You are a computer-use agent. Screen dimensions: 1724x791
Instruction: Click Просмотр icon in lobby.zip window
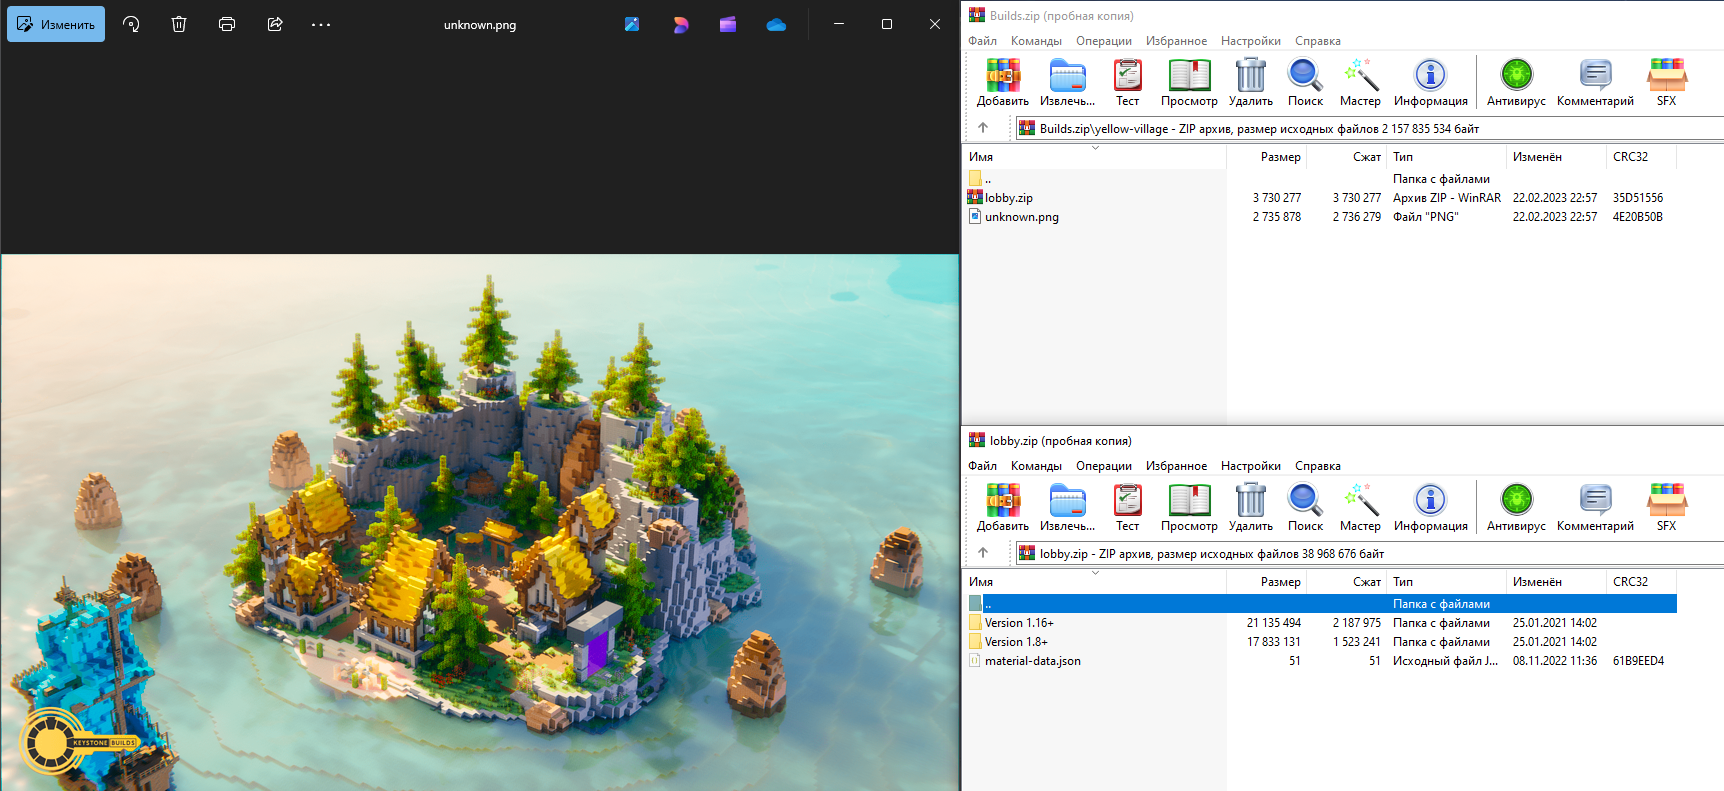(1189, 507)
